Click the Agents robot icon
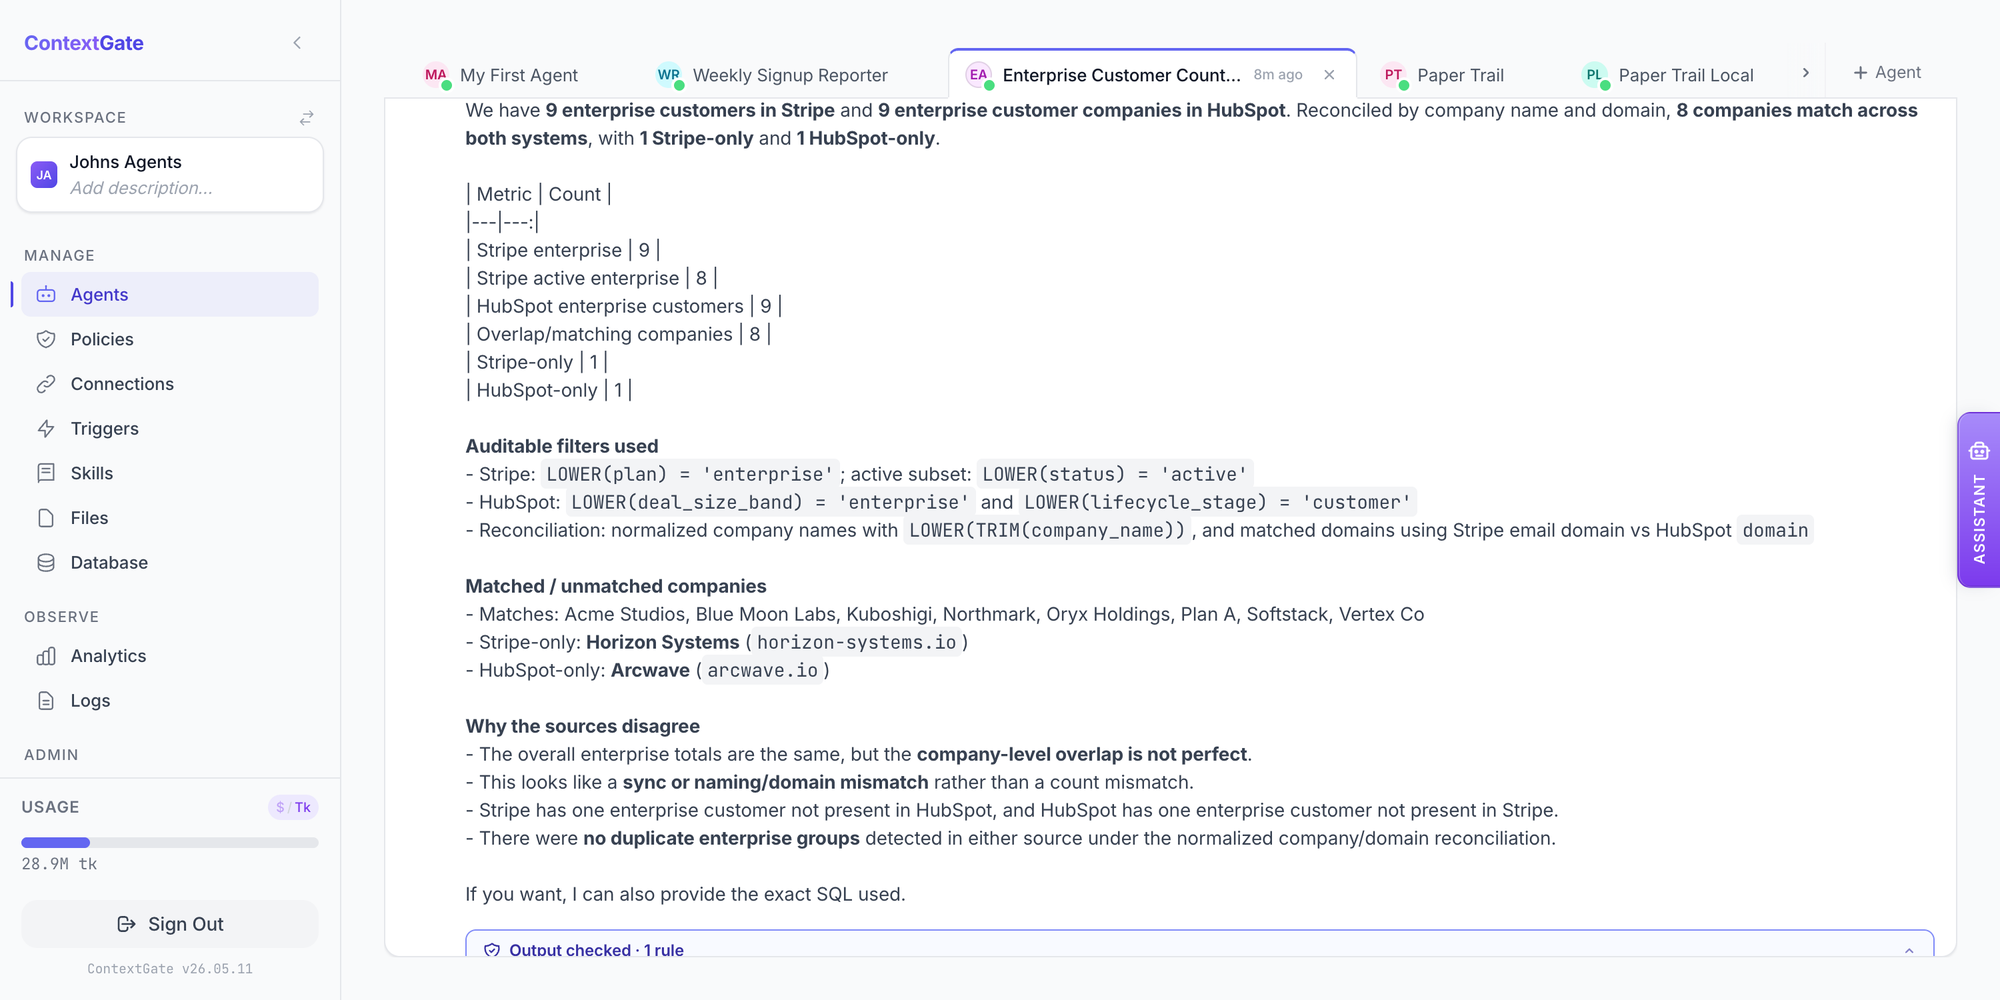Screen dimensions: 2000x1000 pos(46,295)
